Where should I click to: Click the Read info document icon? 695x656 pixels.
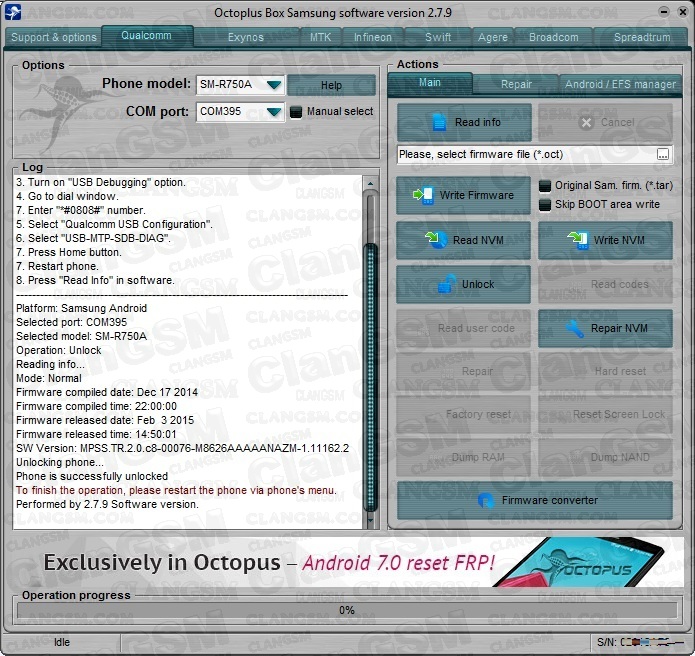pos(439,122)
